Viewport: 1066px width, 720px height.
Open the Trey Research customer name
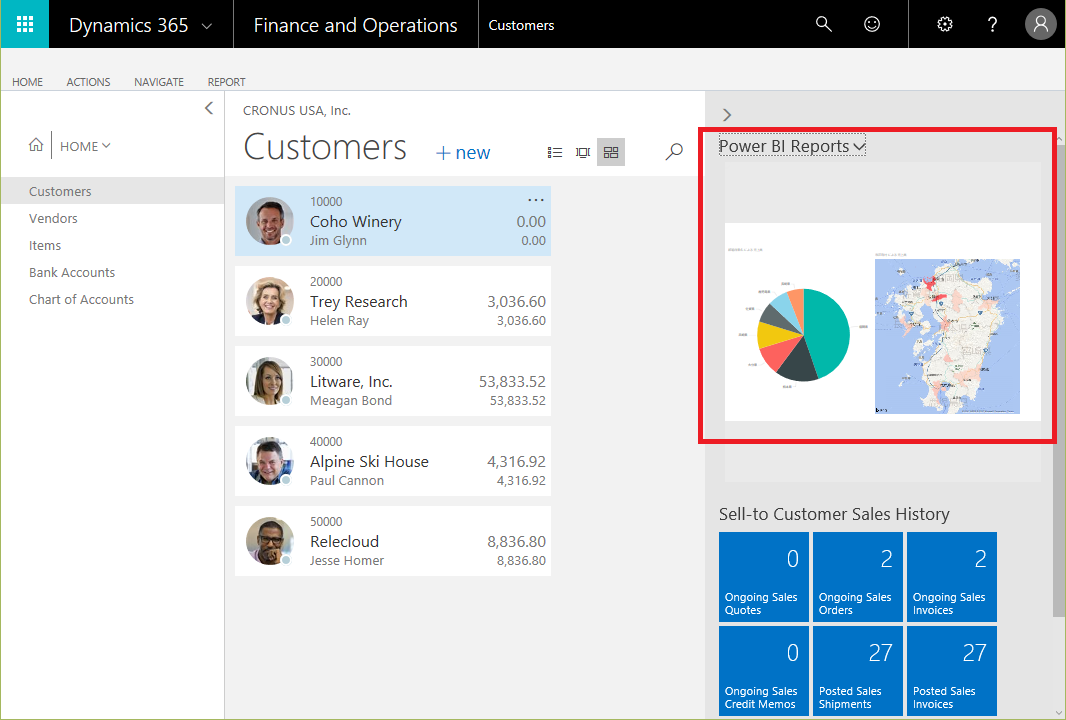pyautogui.click(x=359, y=302)
